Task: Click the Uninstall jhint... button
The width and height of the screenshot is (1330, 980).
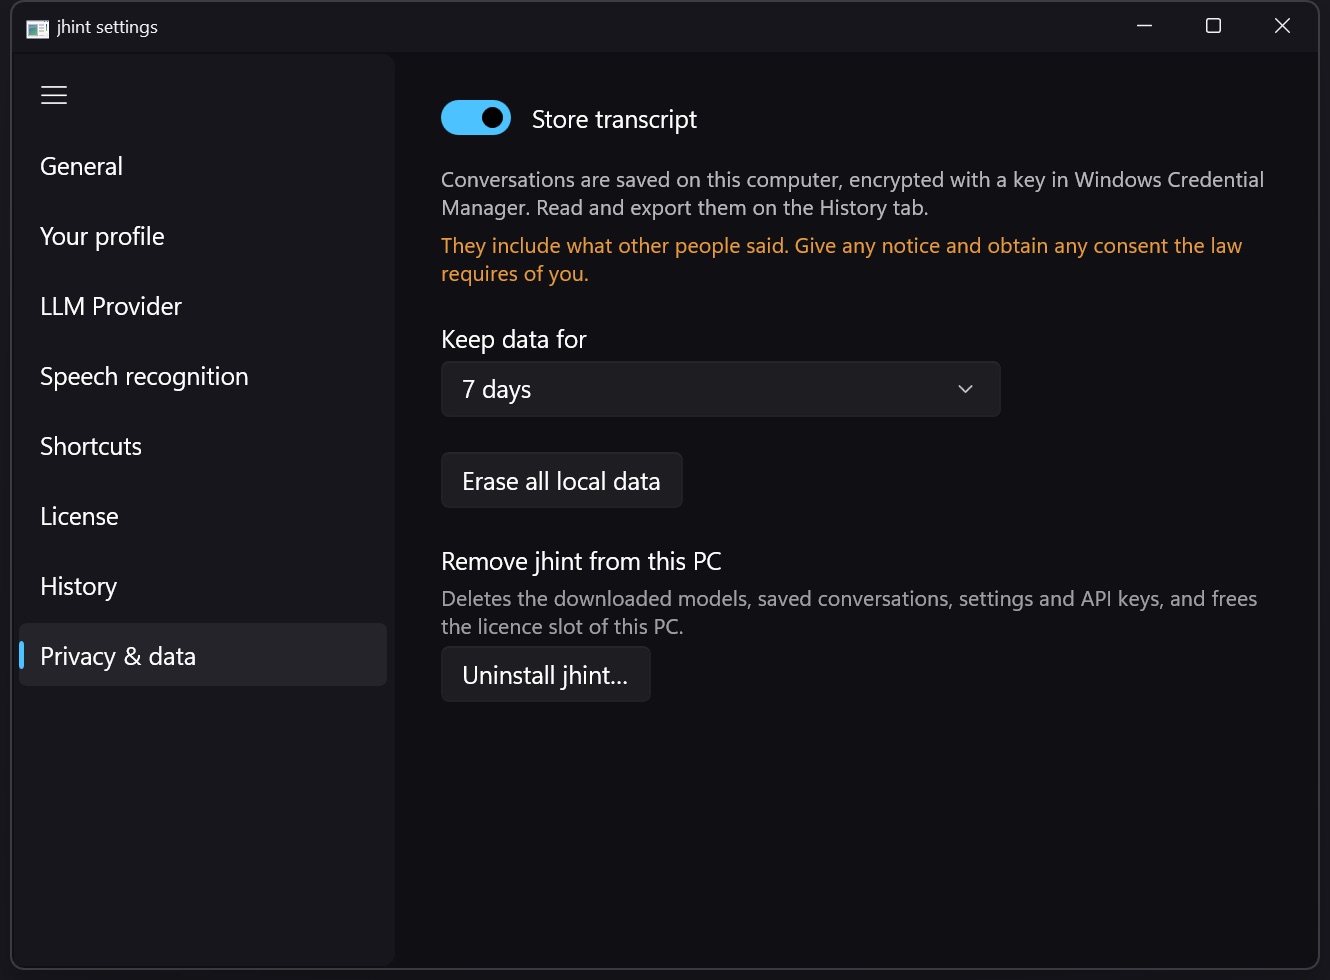Action: click(545, 674)
